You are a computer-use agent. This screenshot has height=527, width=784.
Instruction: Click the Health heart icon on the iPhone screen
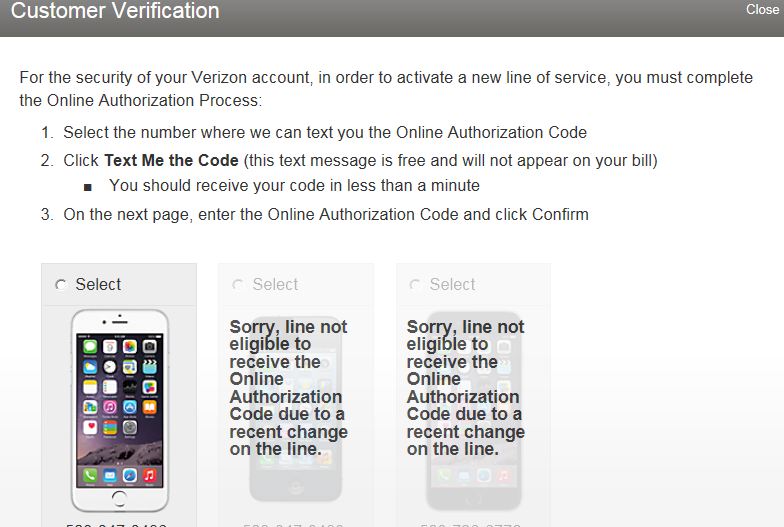[90, 428]
